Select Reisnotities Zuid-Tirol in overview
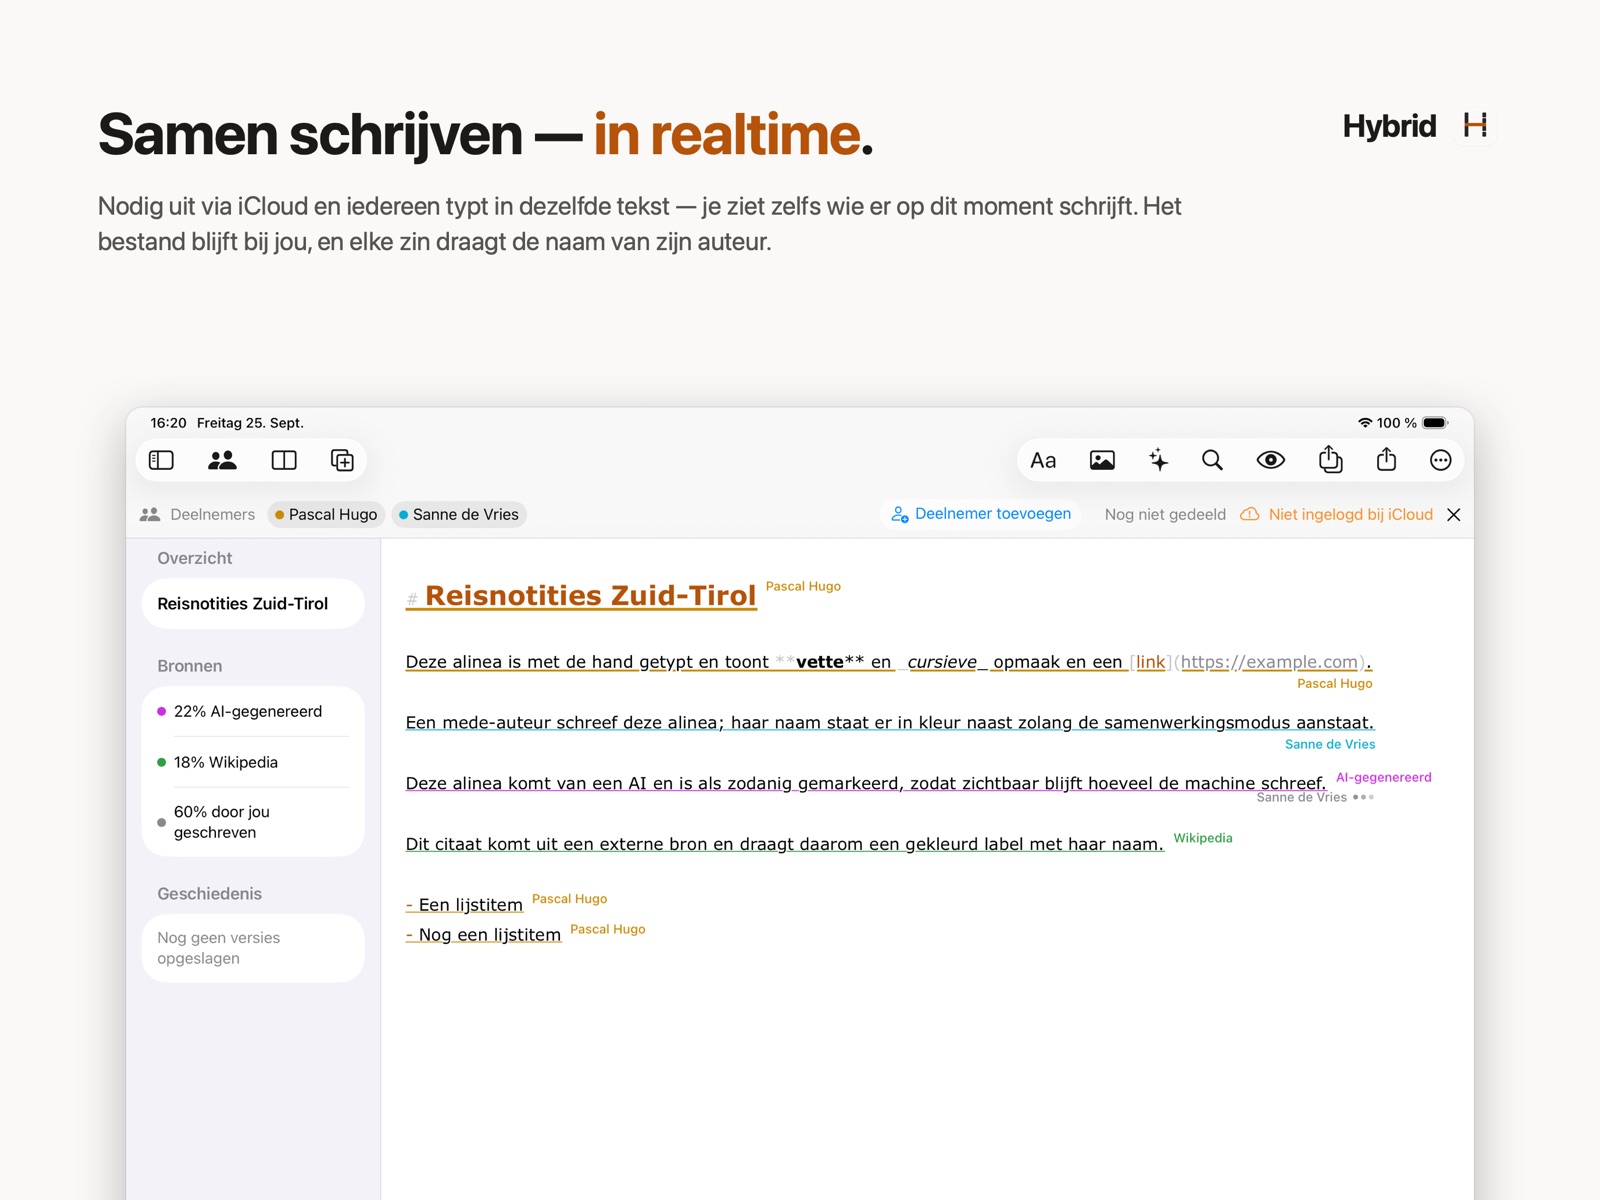 point(253,604)
